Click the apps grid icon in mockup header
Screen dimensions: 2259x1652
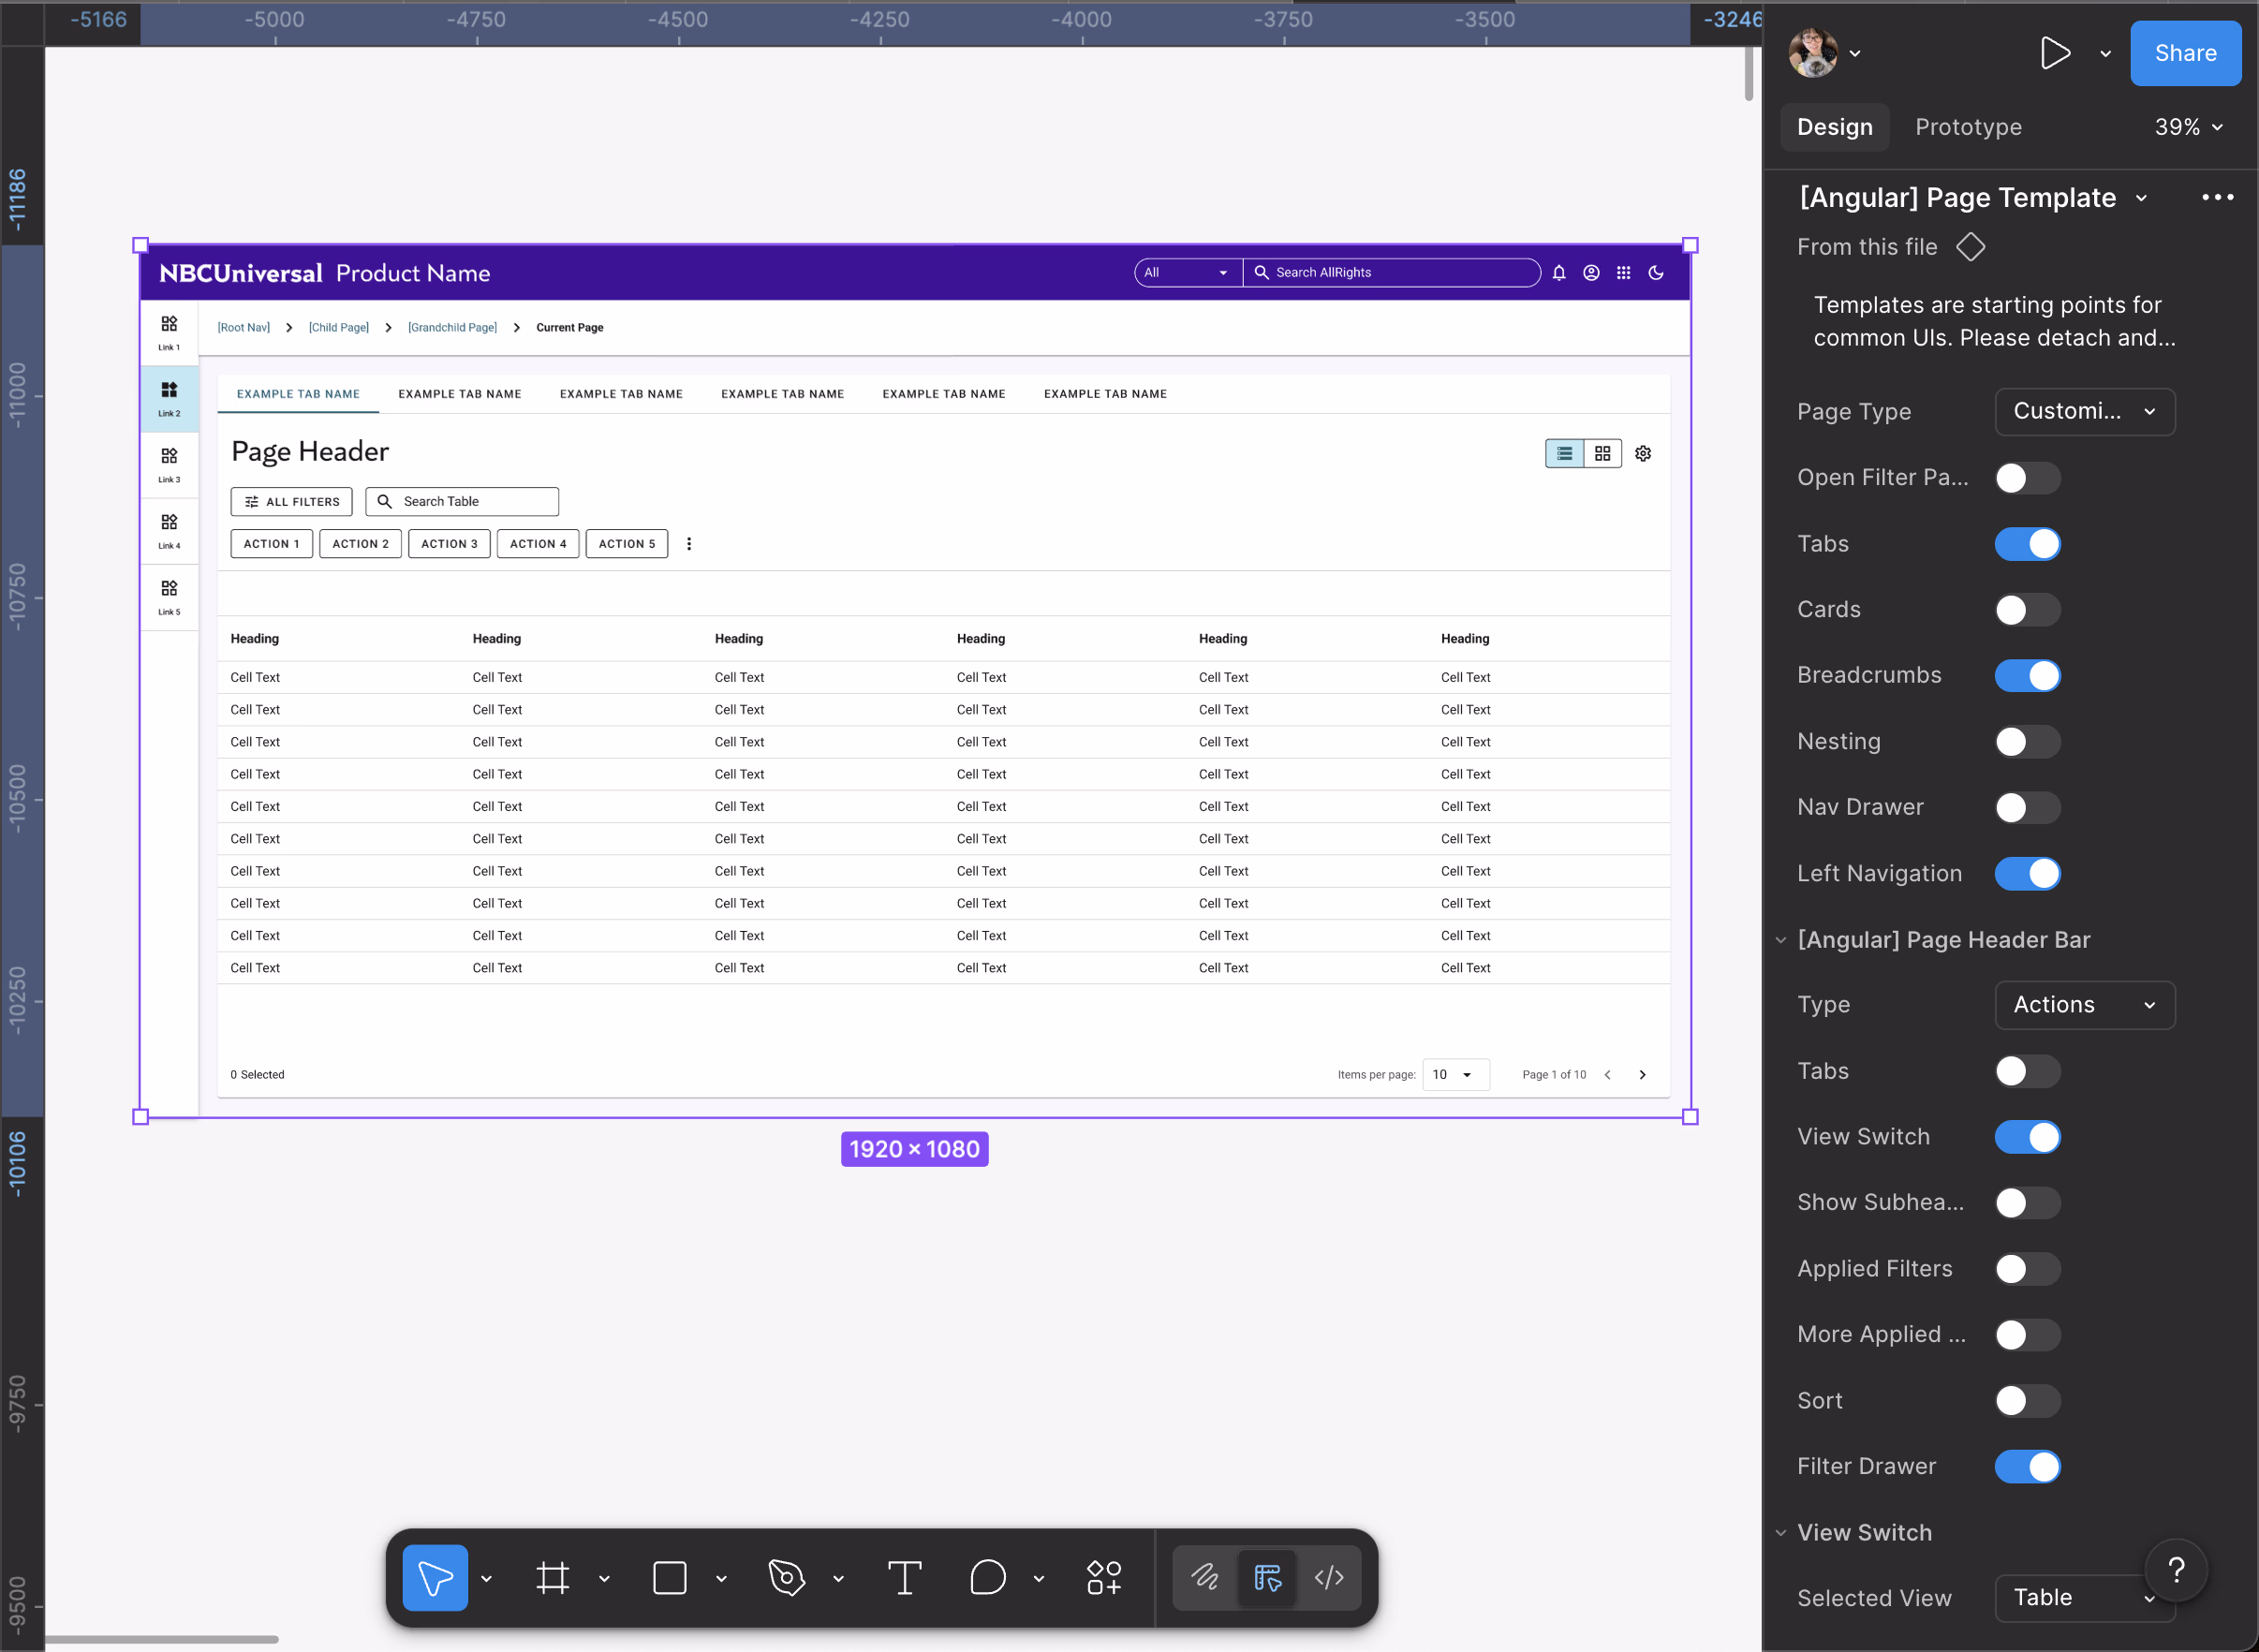point(1623,272)
